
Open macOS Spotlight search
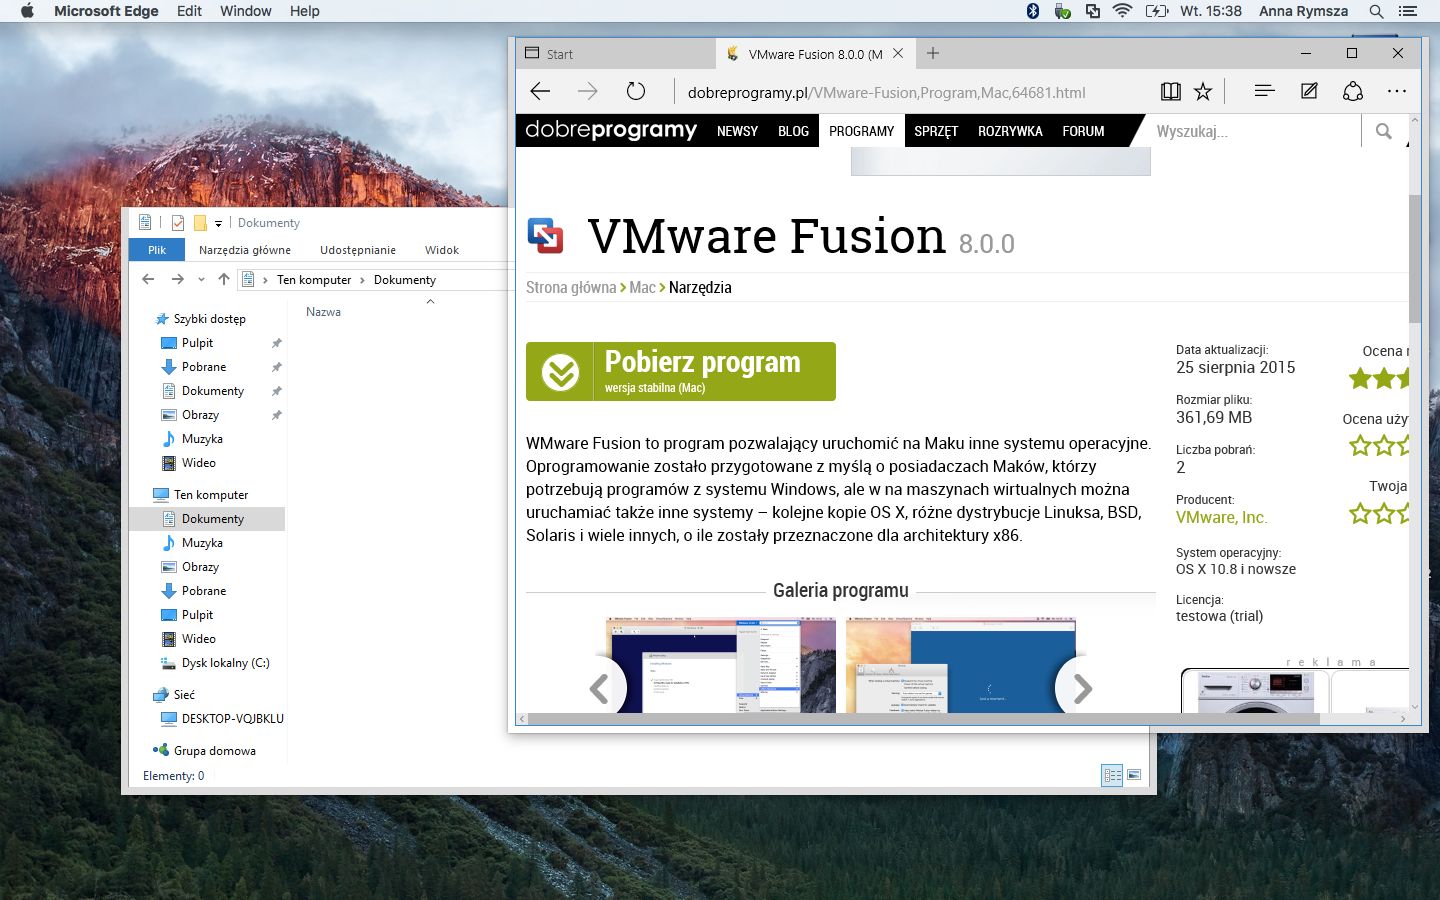pos(1376,11)
